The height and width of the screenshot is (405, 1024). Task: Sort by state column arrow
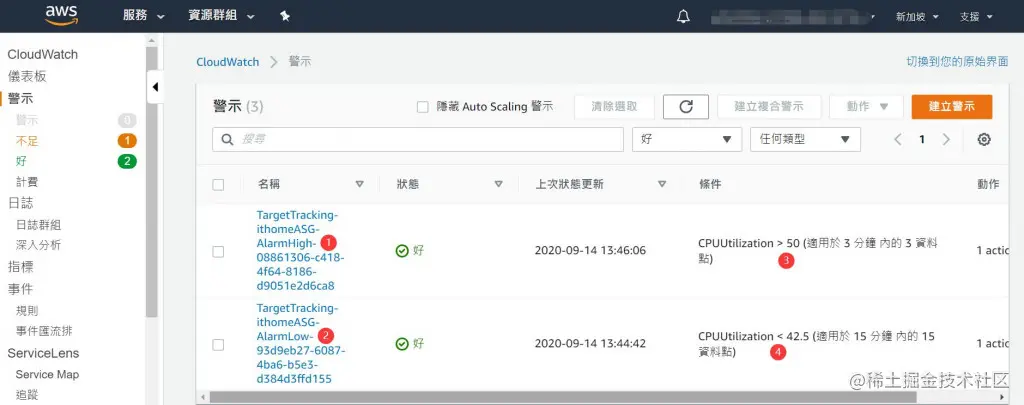[498, 184]
